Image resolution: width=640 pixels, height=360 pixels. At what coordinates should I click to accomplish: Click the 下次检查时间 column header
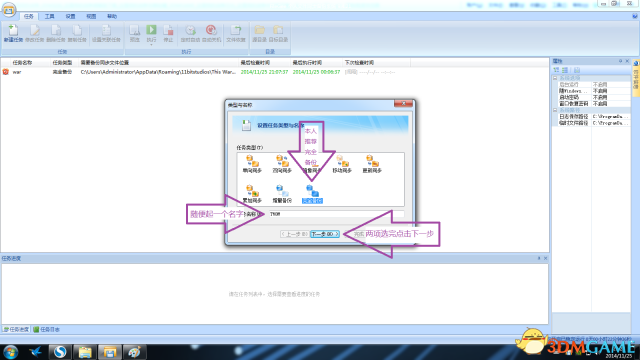(x=360, y=62)
